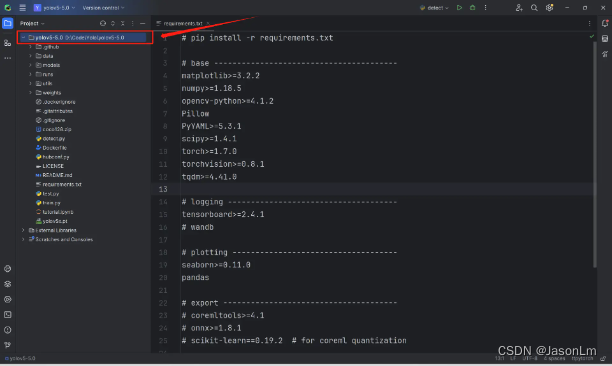Open the Database tool window

pyautogui.click(x=605, y=39)
